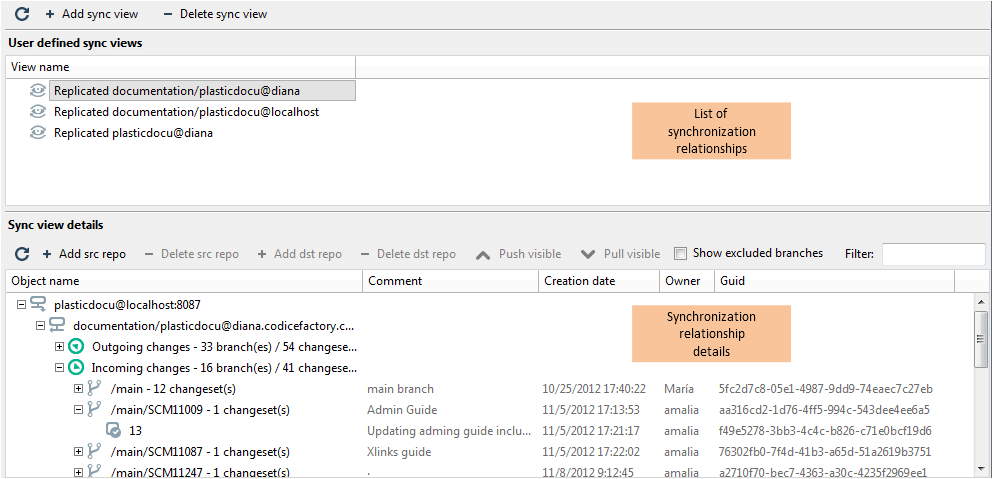The height and width of the screenshot is (479, 992).
Task: Sort by Creation date column
Action: (599, 281)
